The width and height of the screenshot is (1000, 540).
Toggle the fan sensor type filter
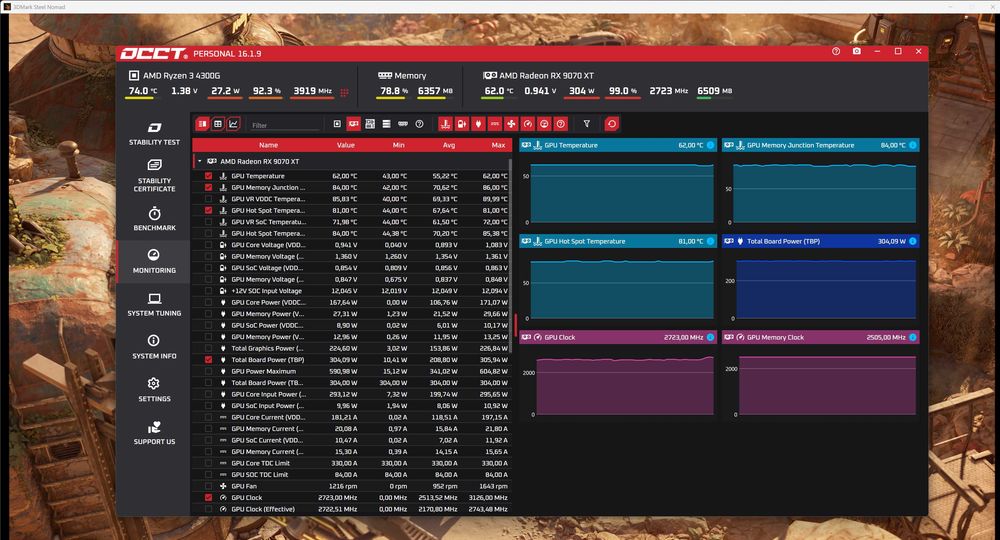(x=511, y=124)
